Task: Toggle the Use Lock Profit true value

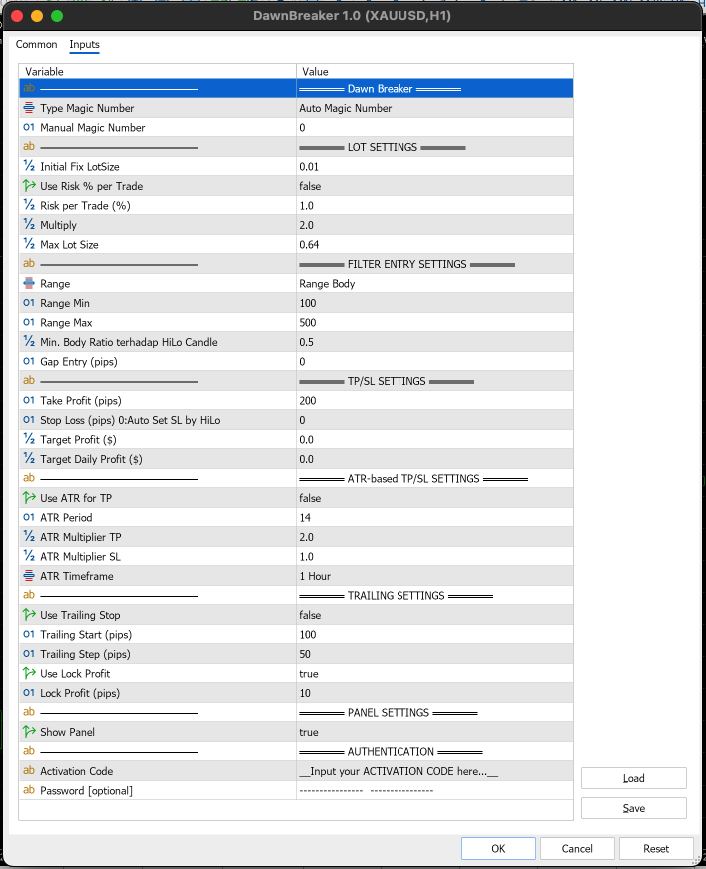Action: pos(434,673)
